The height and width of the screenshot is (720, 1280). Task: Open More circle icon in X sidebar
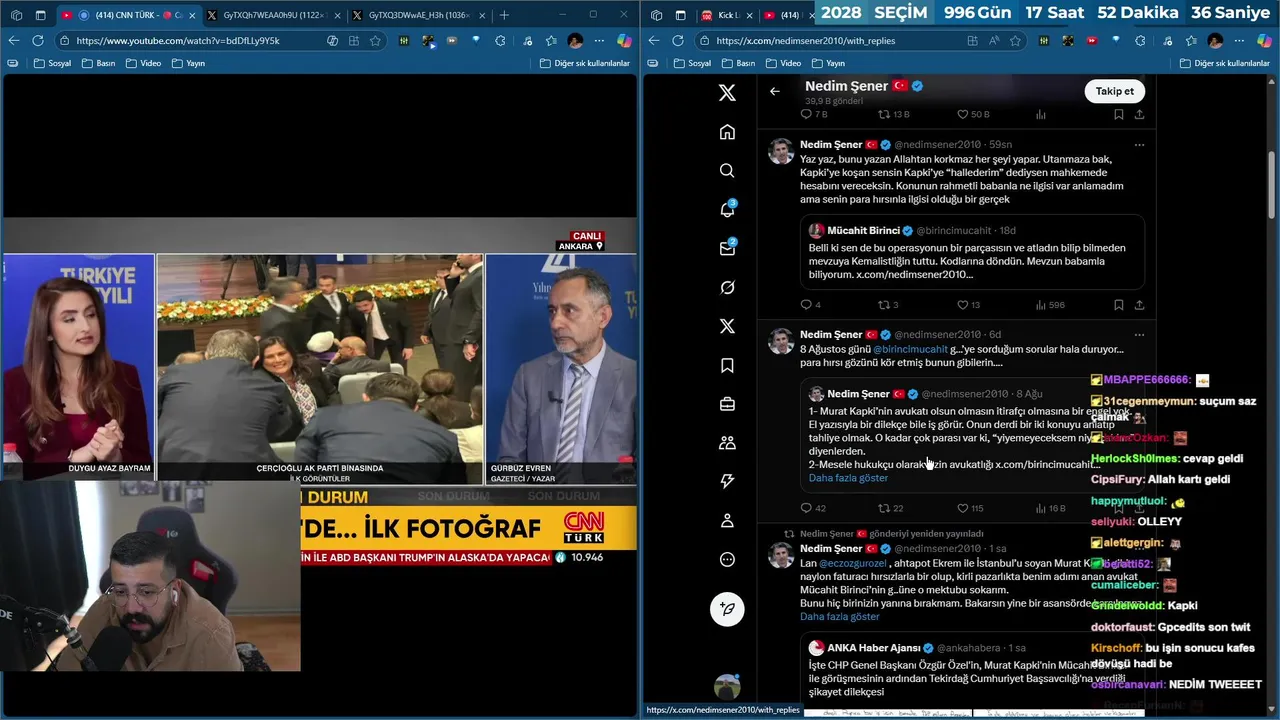tap(727, 560)
